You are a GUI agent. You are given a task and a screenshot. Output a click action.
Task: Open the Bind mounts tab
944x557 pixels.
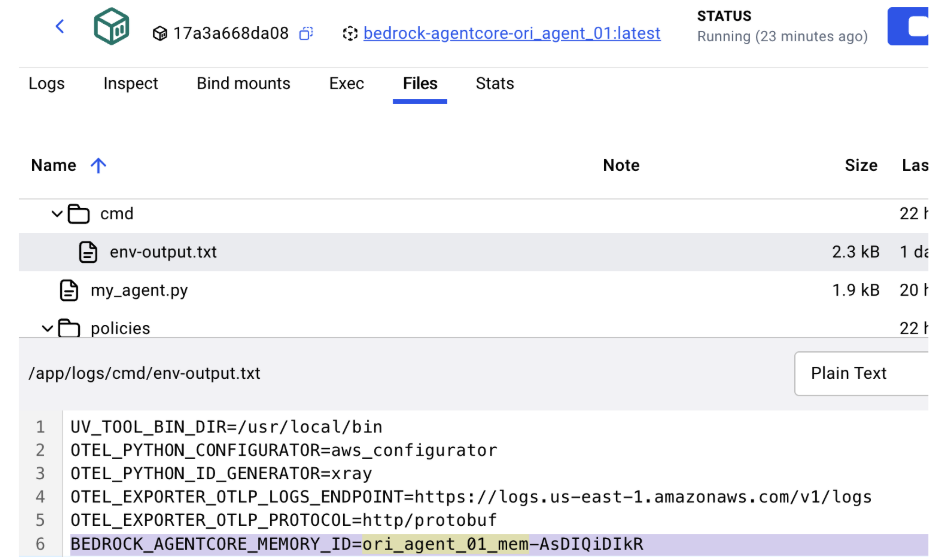click(243, 83)
